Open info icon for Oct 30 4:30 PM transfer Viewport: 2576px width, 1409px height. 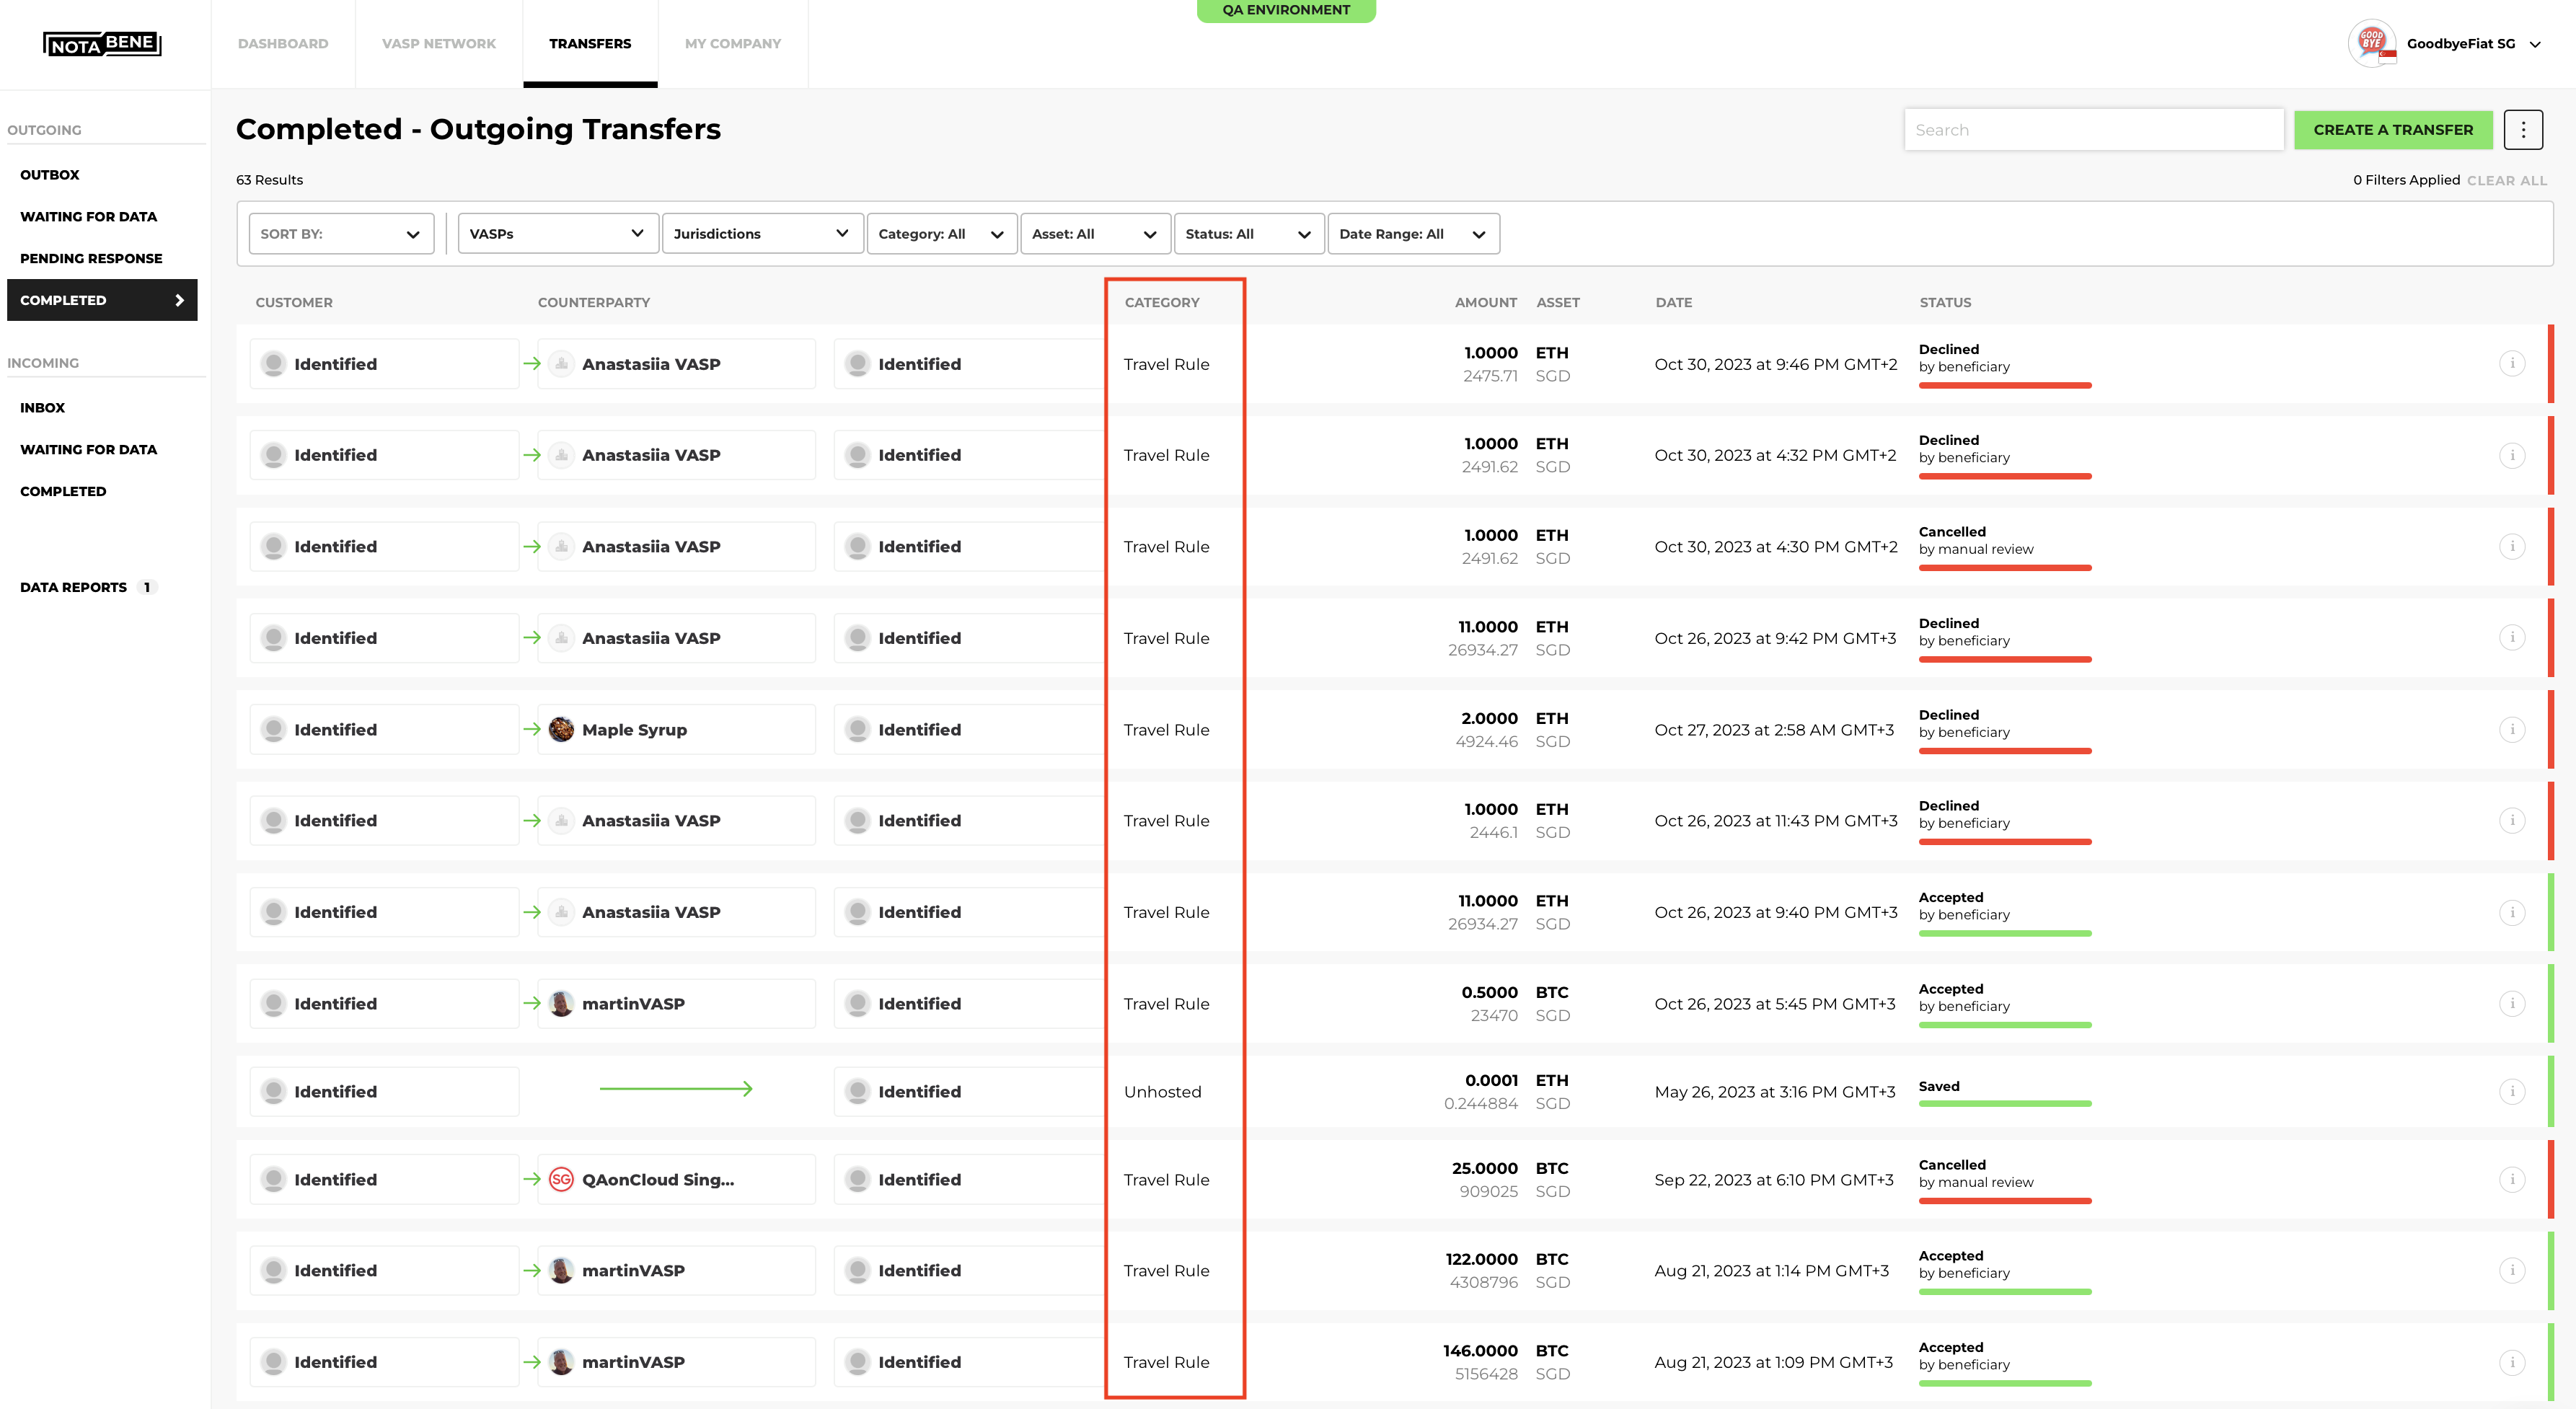click(2512, 546)
